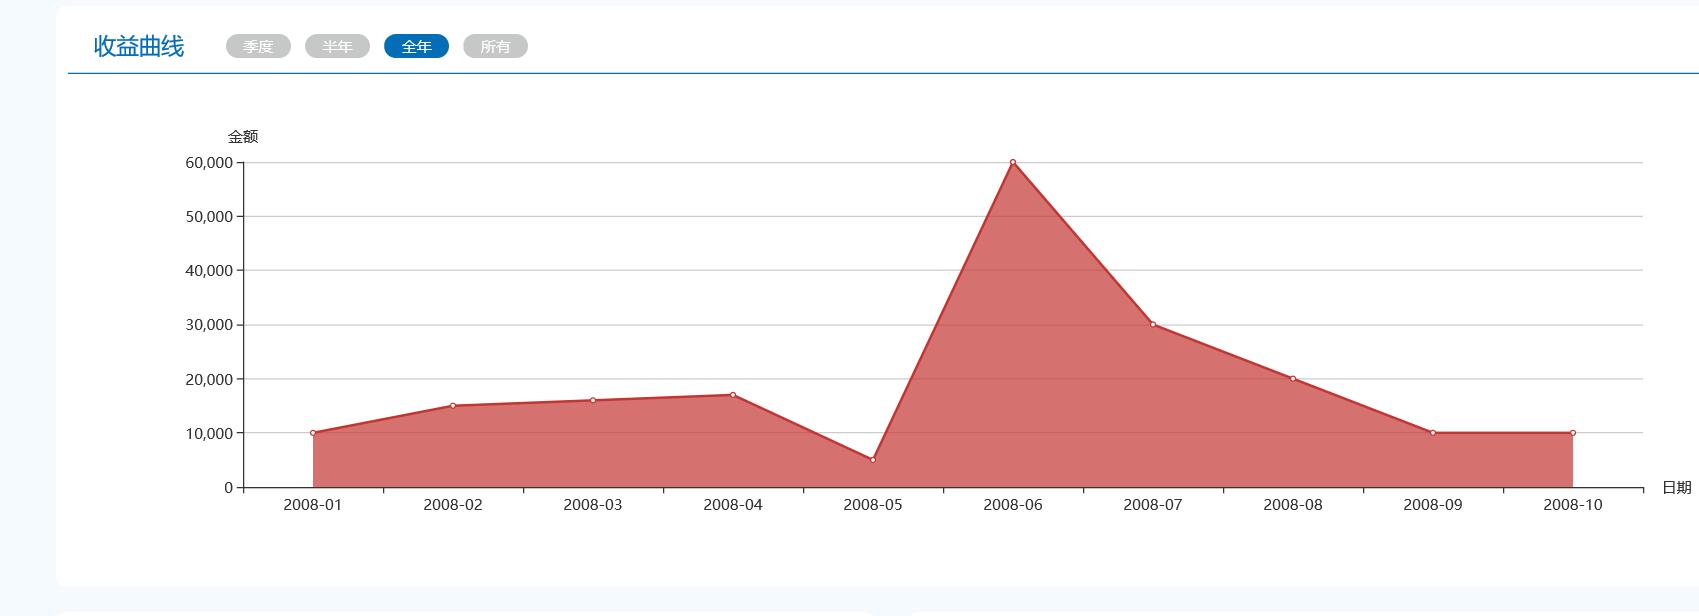Click the 2008-07 axis label

click(1153, 505)
